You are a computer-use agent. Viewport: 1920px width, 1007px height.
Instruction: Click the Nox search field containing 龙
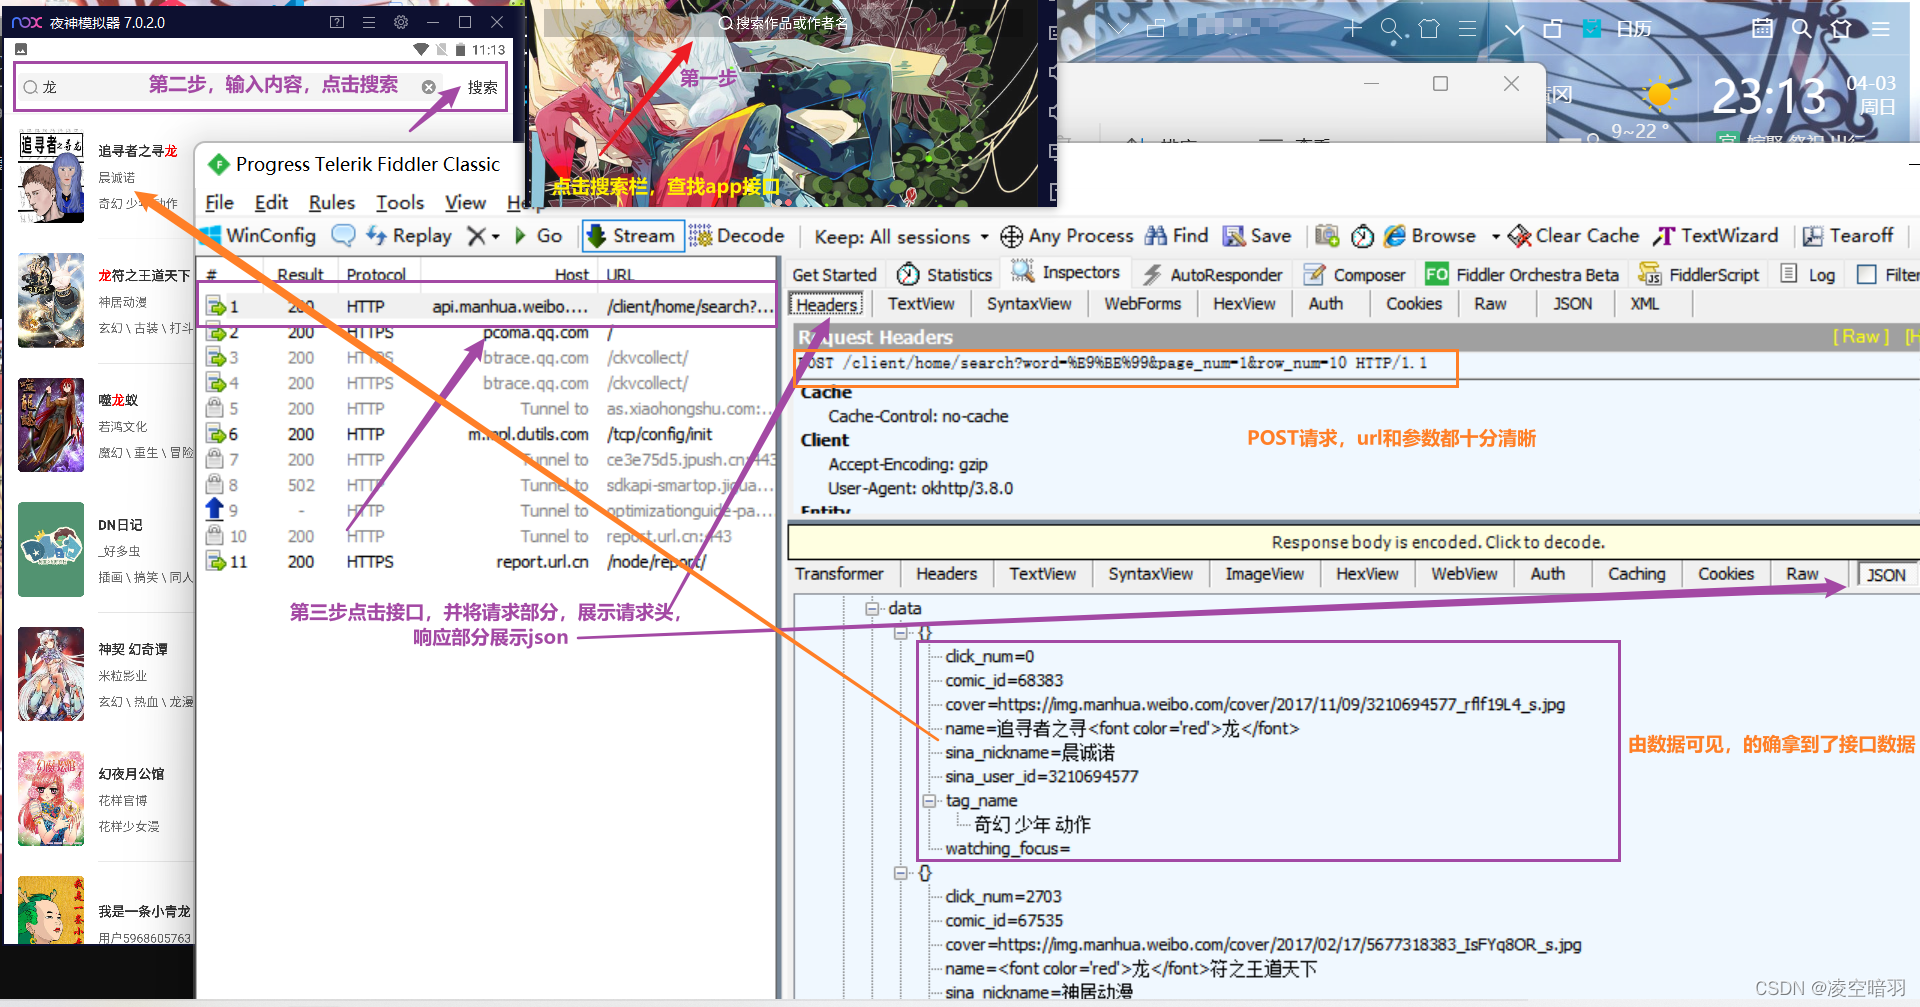click(230, 87)
